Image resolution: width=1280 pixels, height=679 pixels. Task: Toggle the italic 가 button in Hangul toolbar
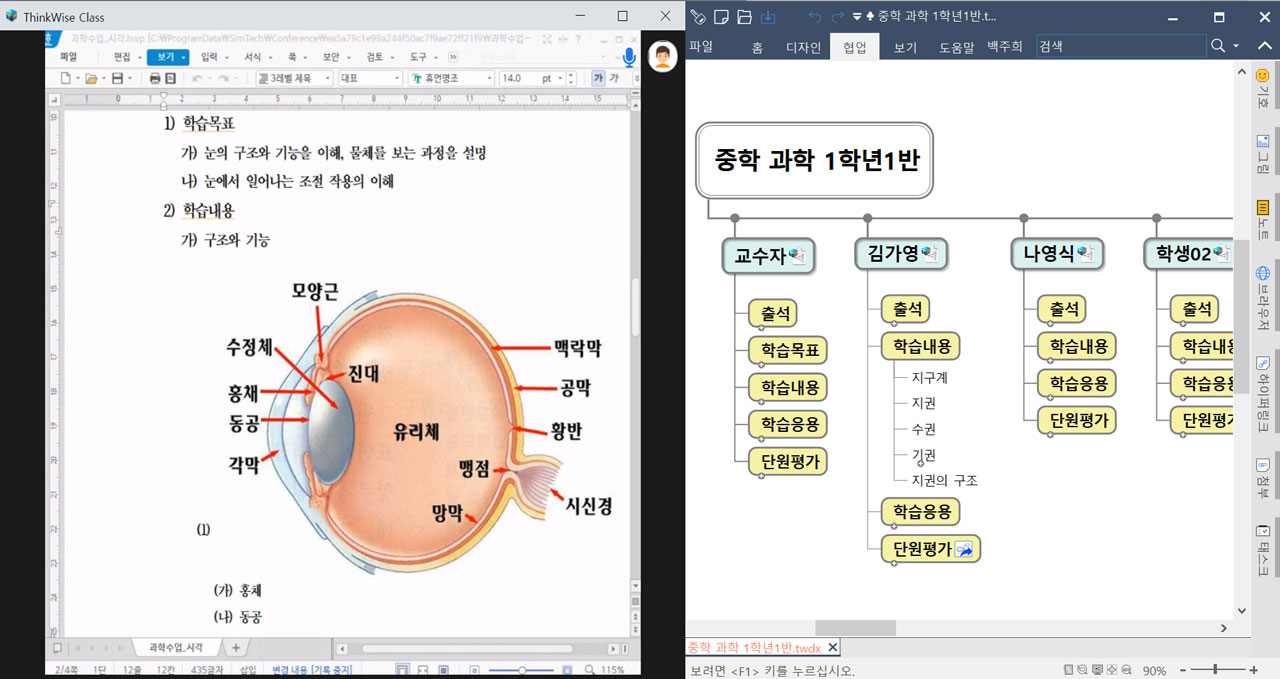point(615,78)
